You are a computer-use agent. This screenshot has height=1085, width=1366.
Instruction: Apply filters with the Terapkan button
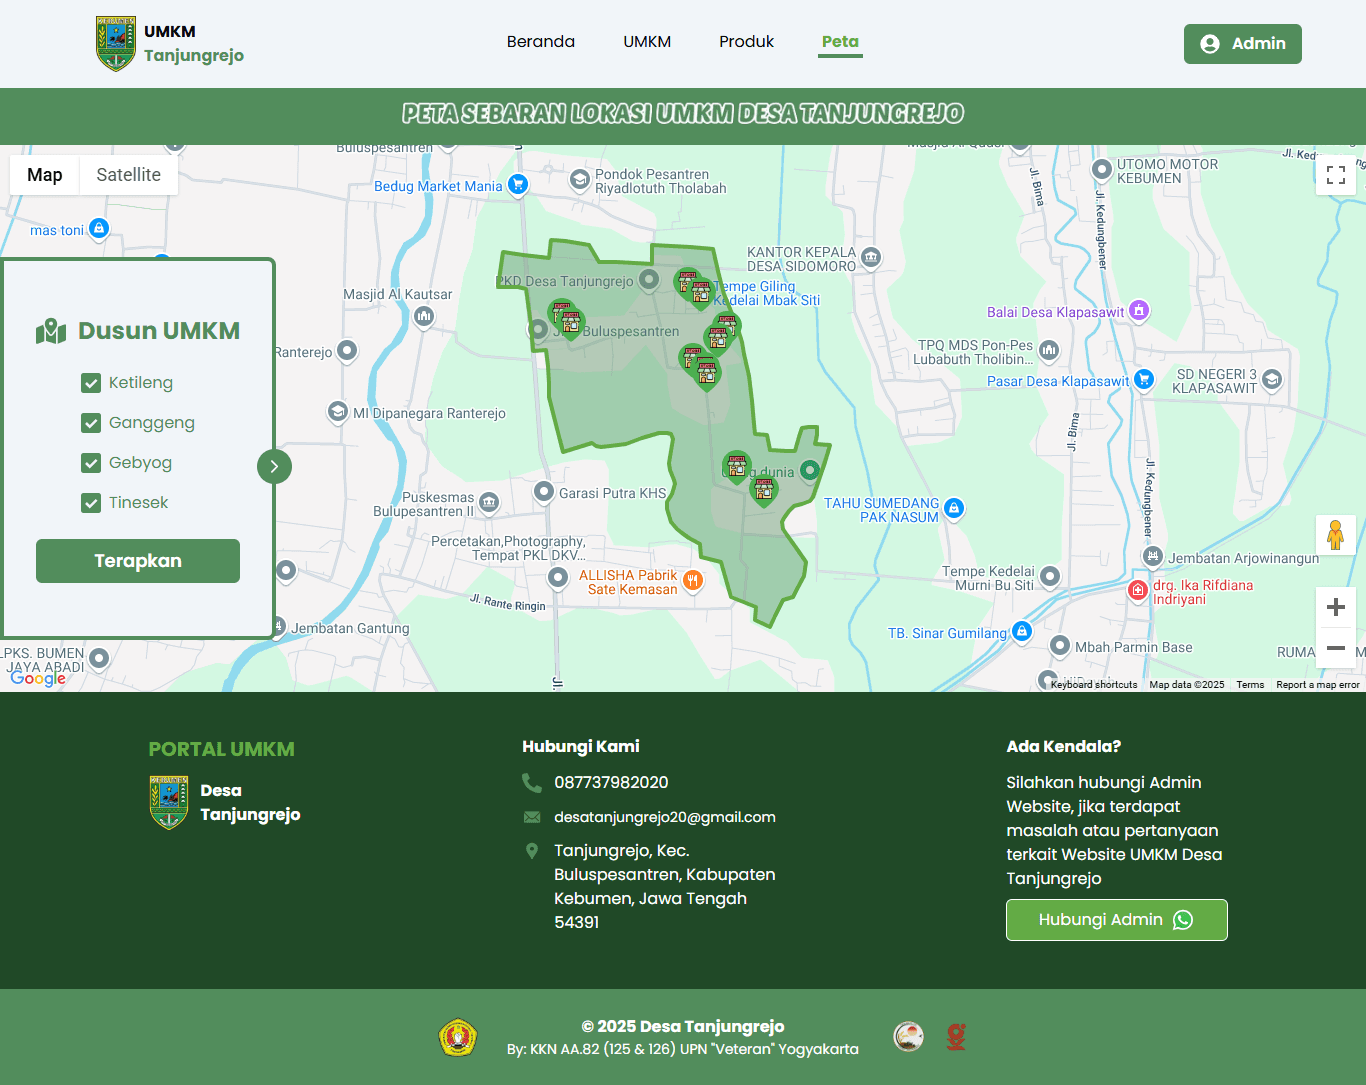[137, 561]
